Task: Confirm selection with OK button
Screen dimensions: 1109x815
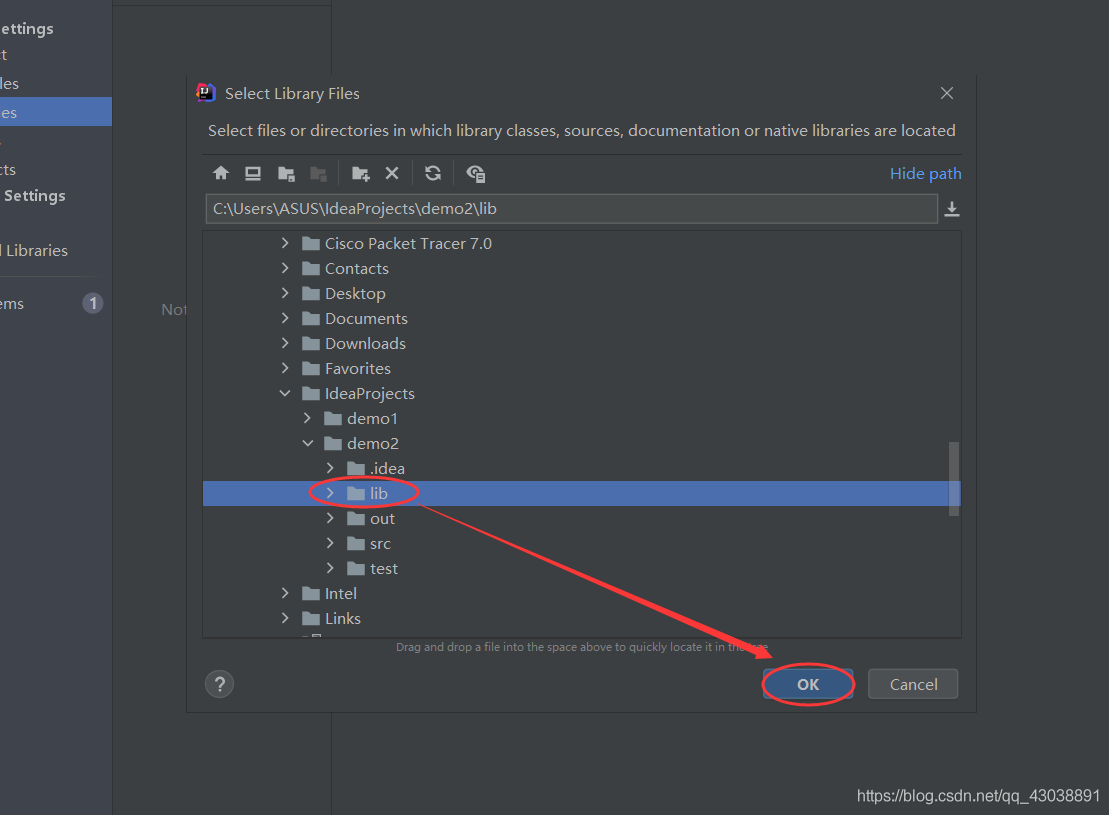Action: (808, 684)
